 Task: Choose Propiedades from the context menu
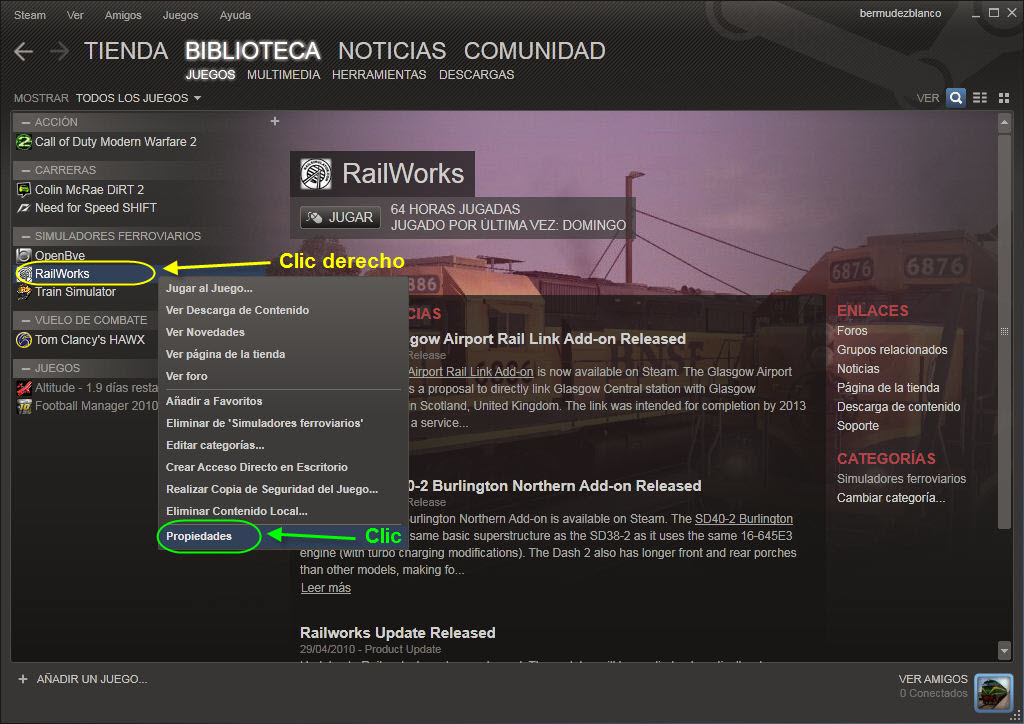pos(199,536)
